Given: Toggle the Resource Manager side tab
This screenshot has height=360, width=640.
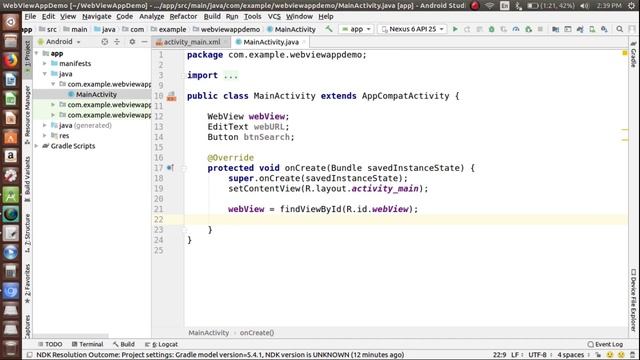Looking at the screenshot, I should 27,115.
